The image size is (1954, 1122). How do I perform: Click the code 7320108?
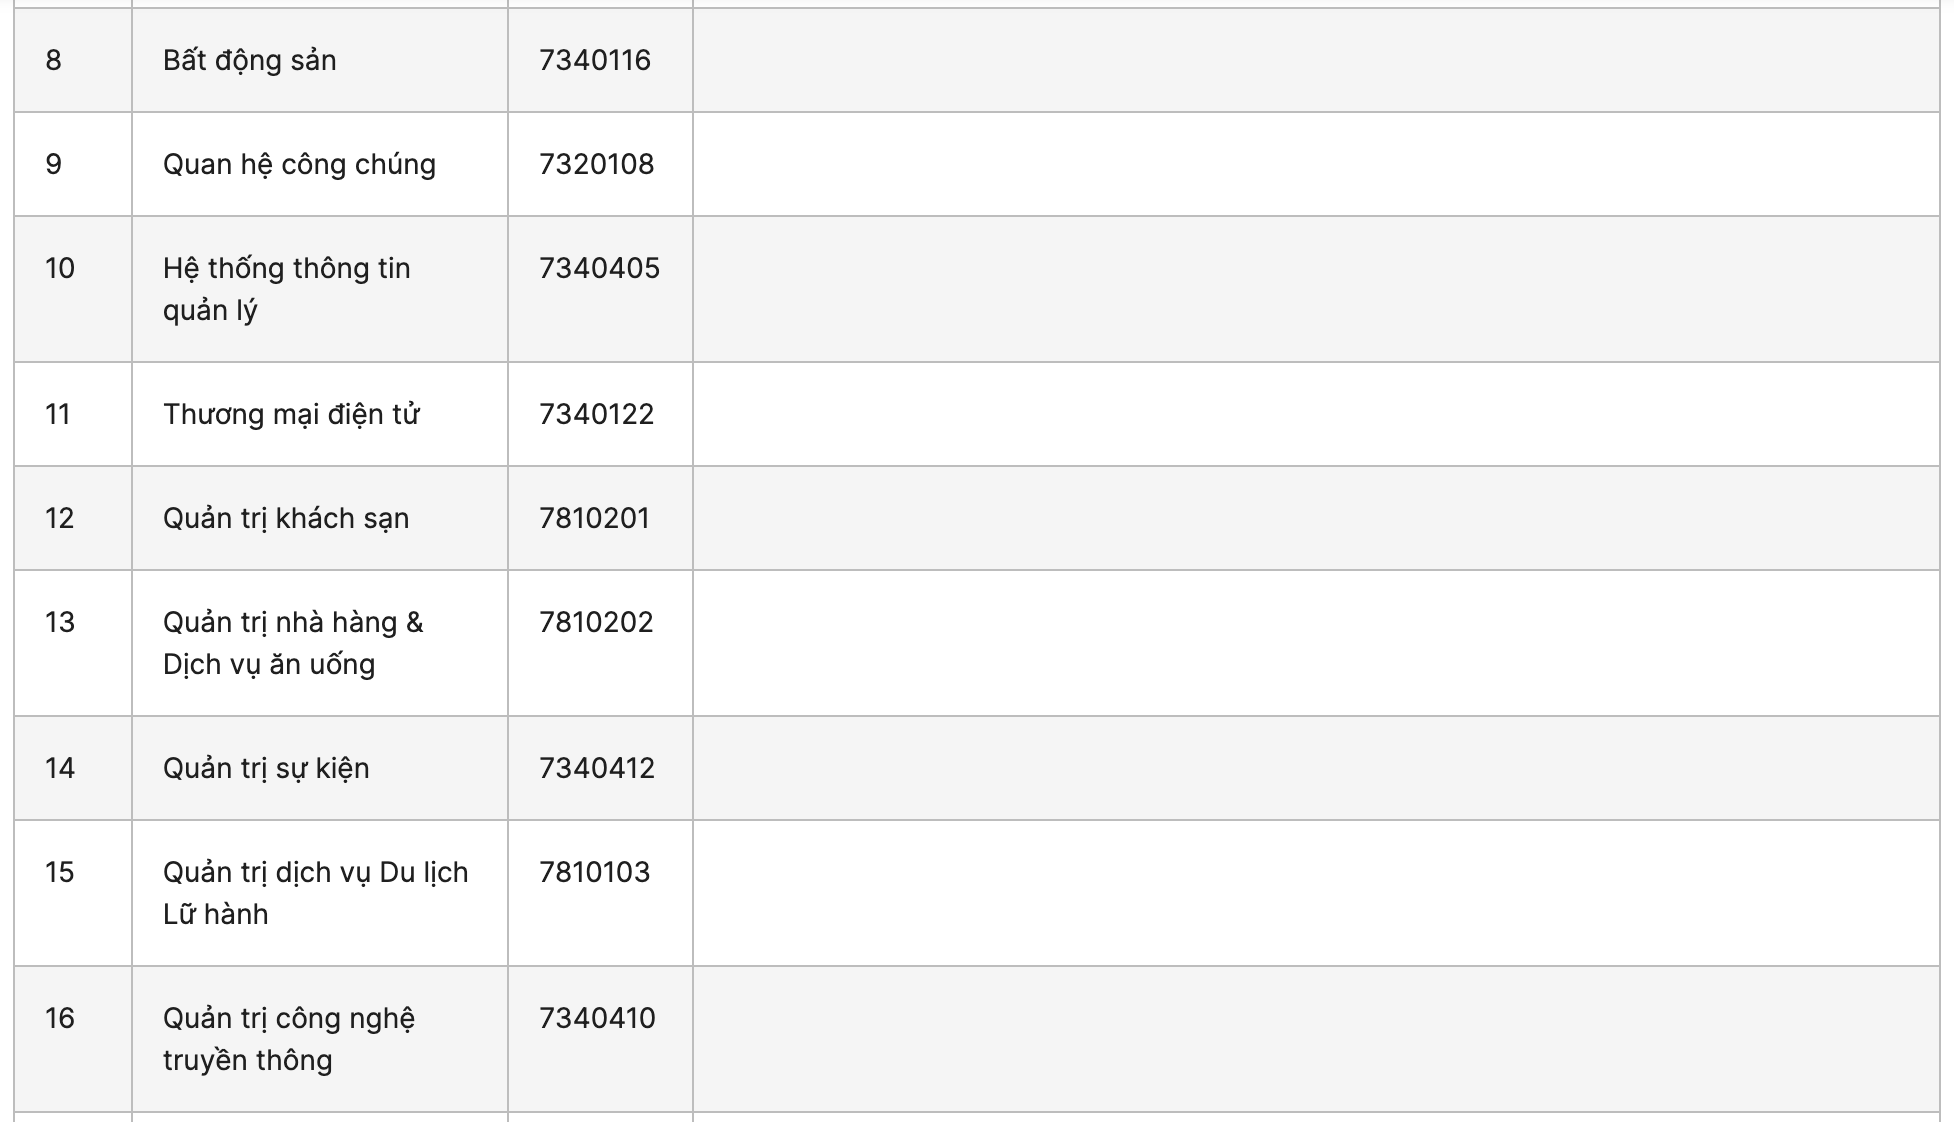pyautogui.click(x=596, y=164)
